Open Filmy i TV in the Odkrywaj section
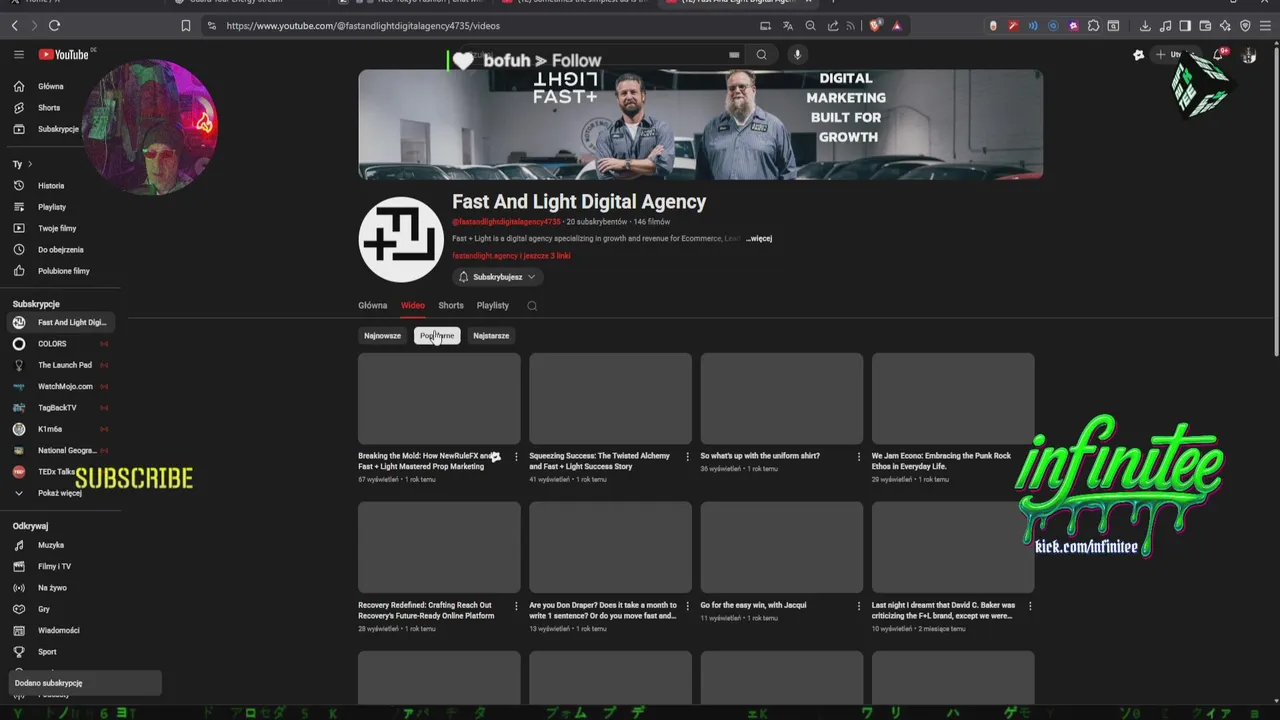 (x=60, y=567)
